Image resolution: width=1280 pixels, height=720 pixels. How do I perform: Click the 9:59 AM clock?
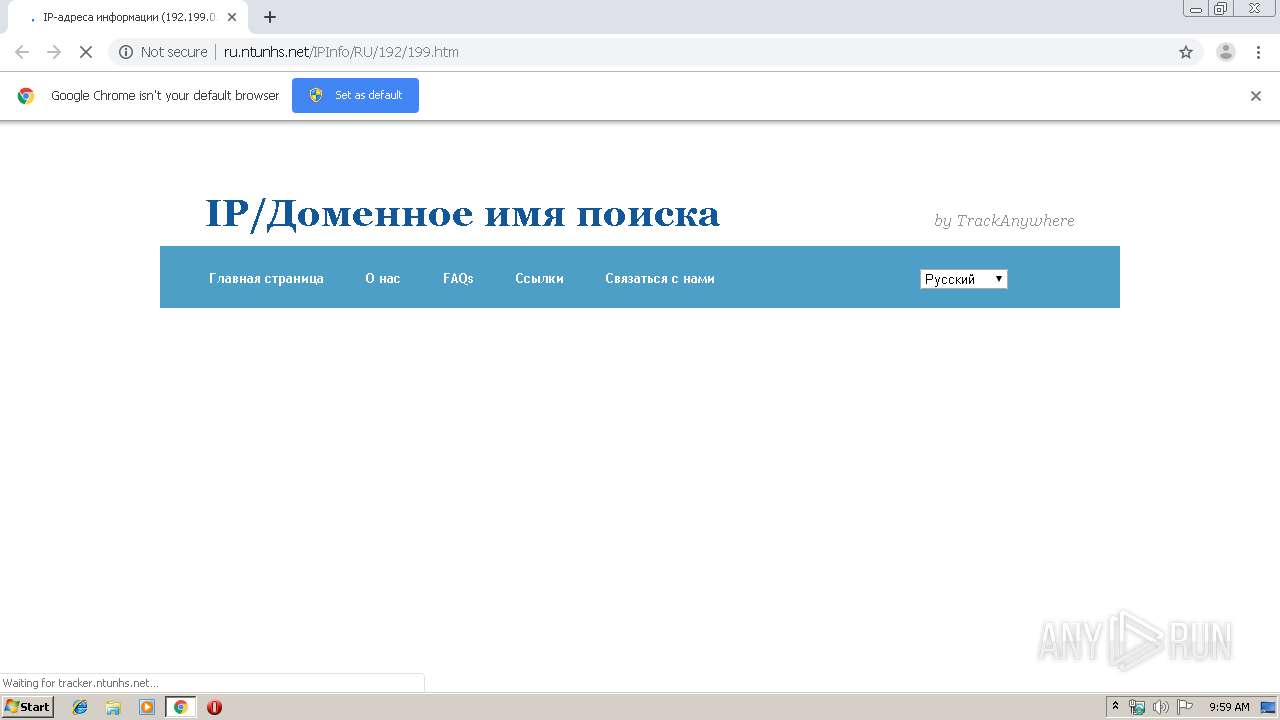coord(1229,707)
